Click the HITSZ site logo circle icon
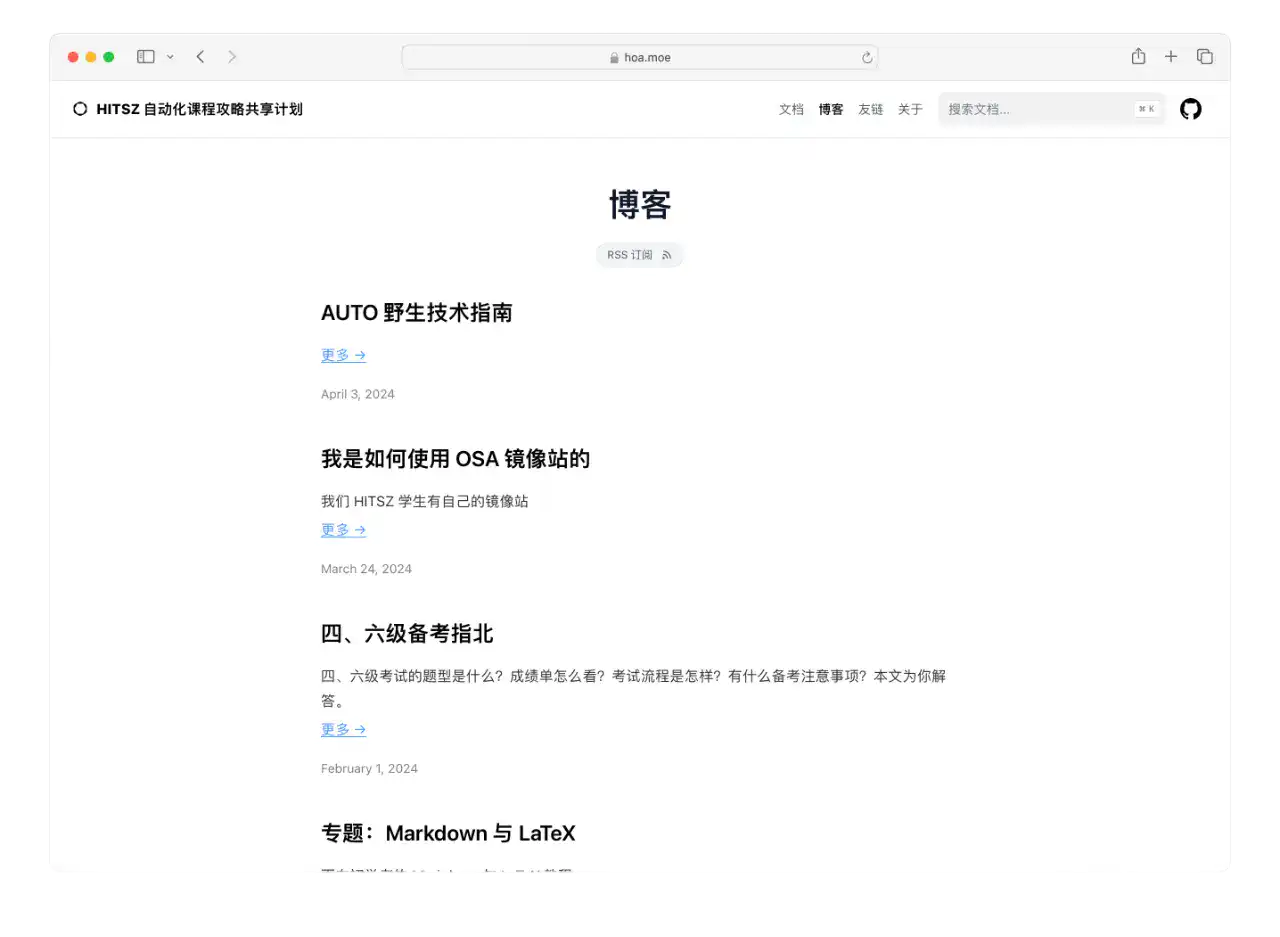Screen dimensions: 1280x937 tap(80, 109)
